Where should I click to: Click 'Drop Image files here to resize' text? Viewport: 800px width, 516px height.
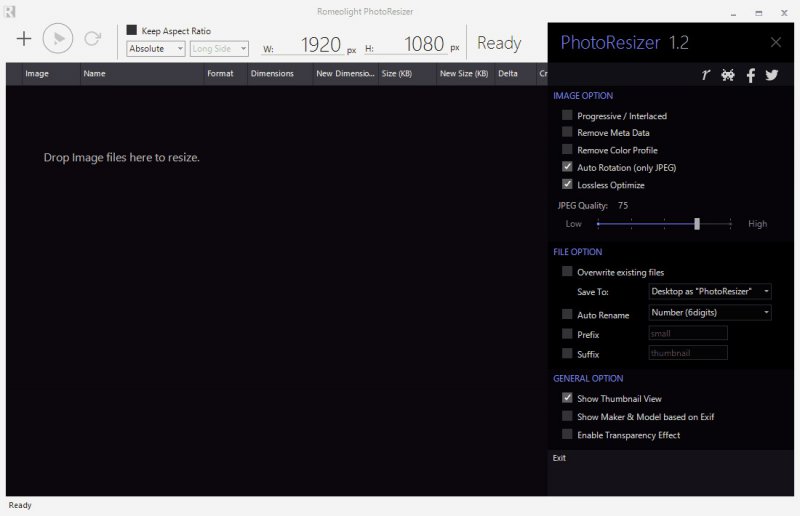121,157
